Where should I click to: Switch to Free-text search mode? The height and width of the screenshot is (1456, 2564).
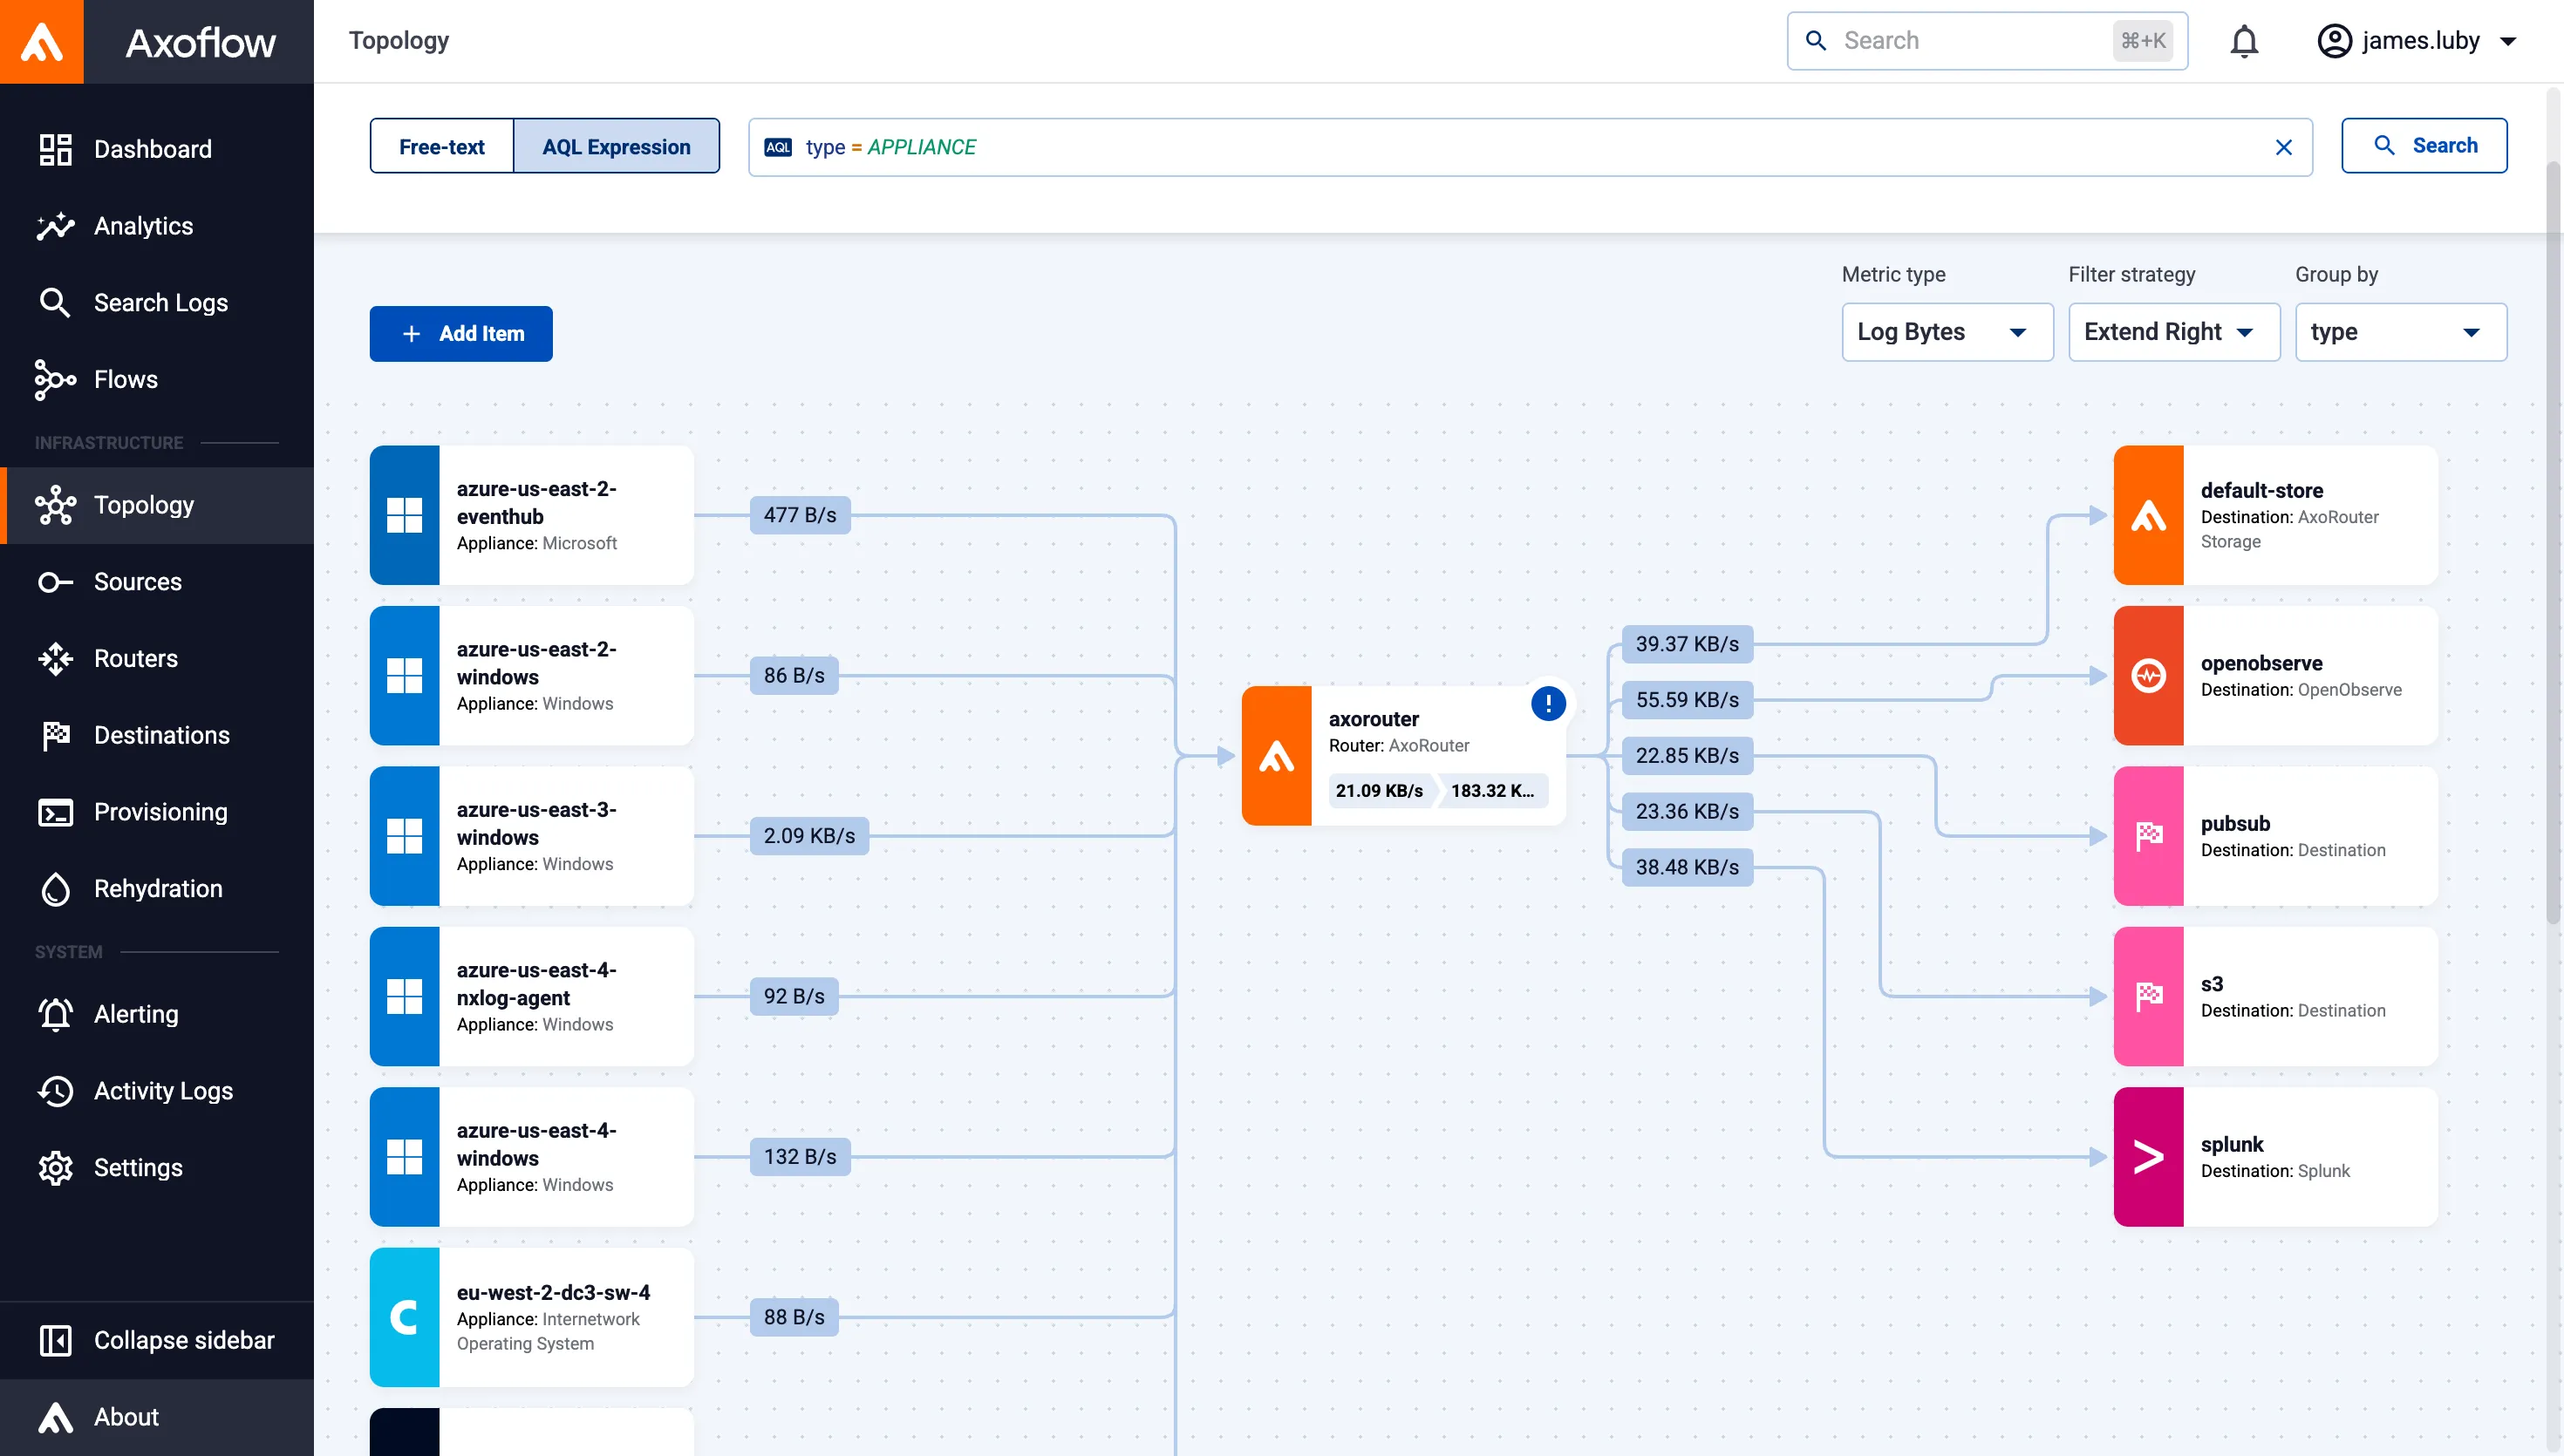(441, 147)
